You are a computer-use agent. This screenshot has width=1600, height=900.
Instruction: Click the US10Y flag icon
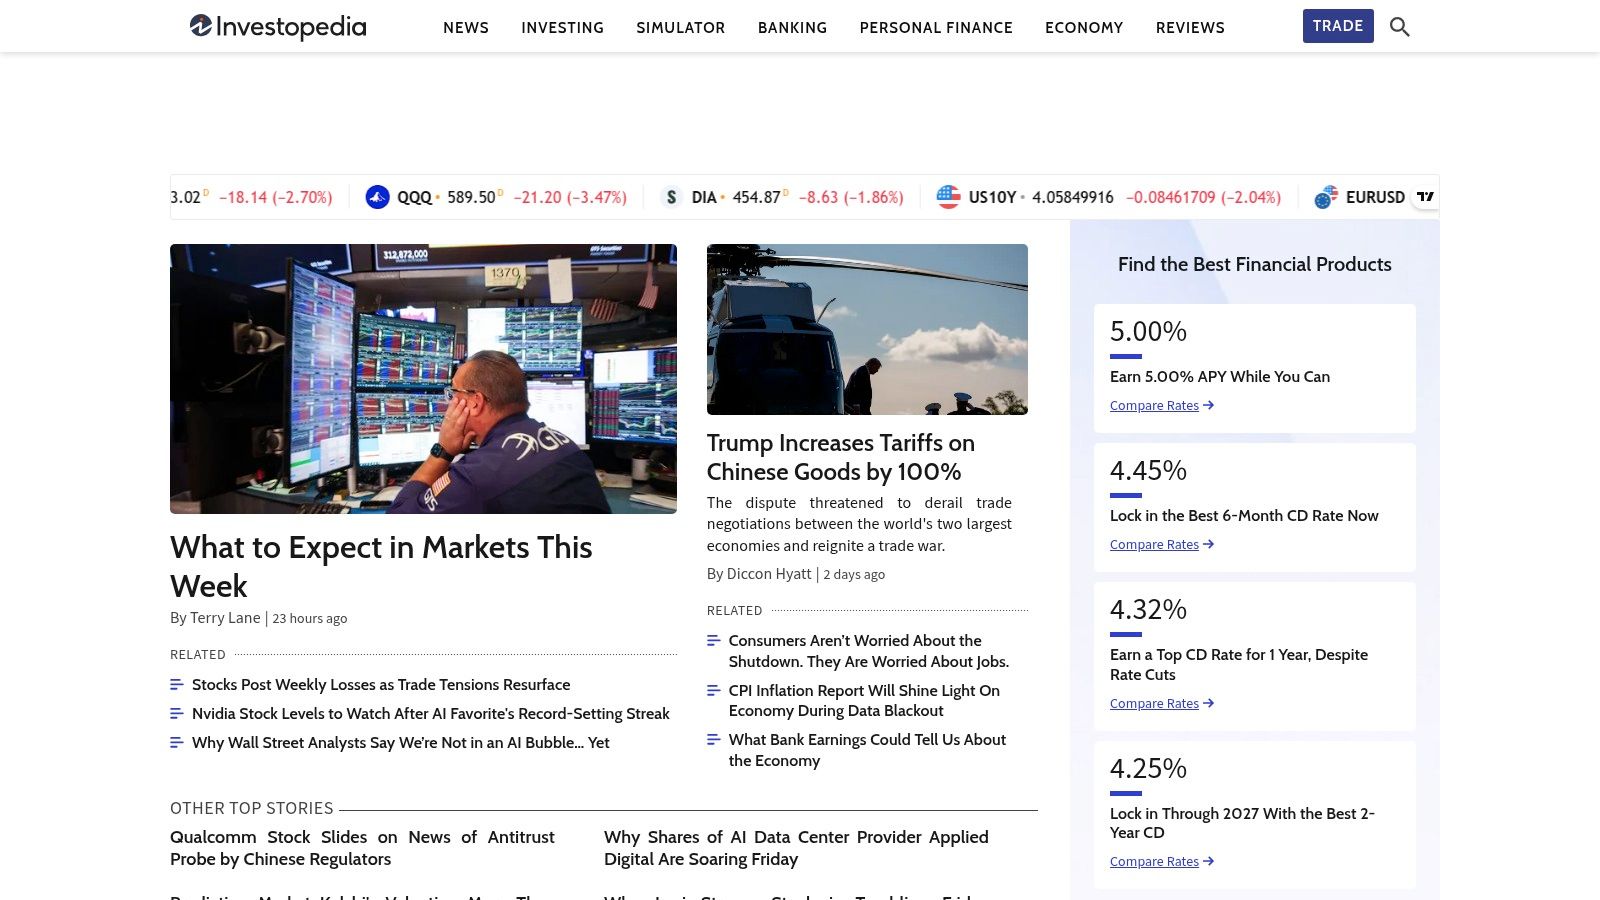pos(948,197)
